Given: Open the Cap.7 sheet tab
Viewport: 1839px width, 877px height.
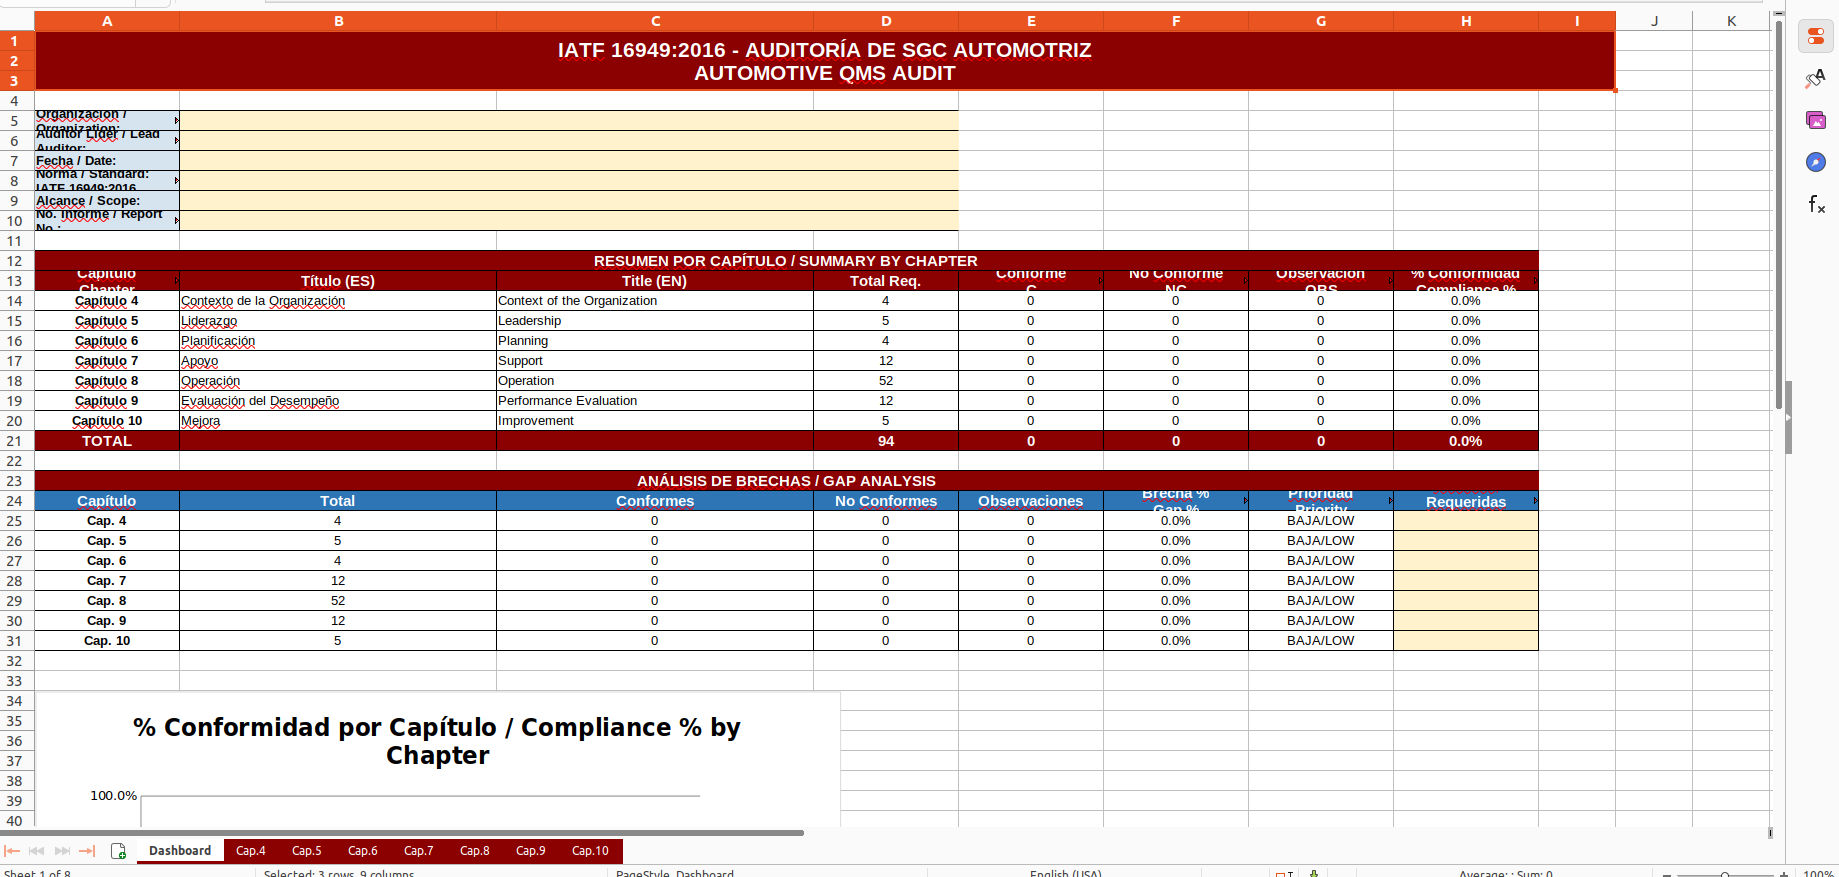Looking at the screenshot, I should pyautogui.click(x=419, y=851).
